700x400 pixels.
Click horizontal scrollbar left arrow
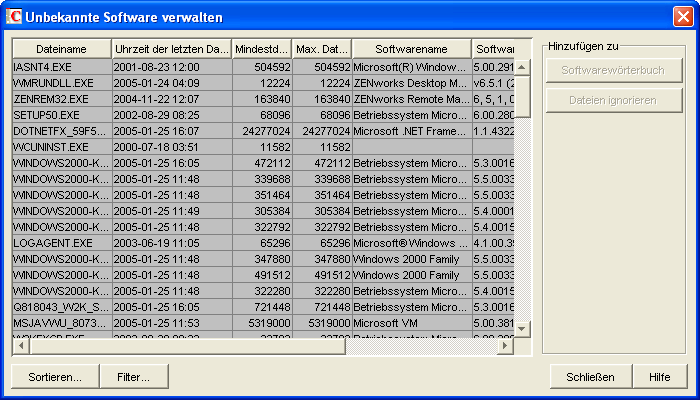tap(21, 346)
